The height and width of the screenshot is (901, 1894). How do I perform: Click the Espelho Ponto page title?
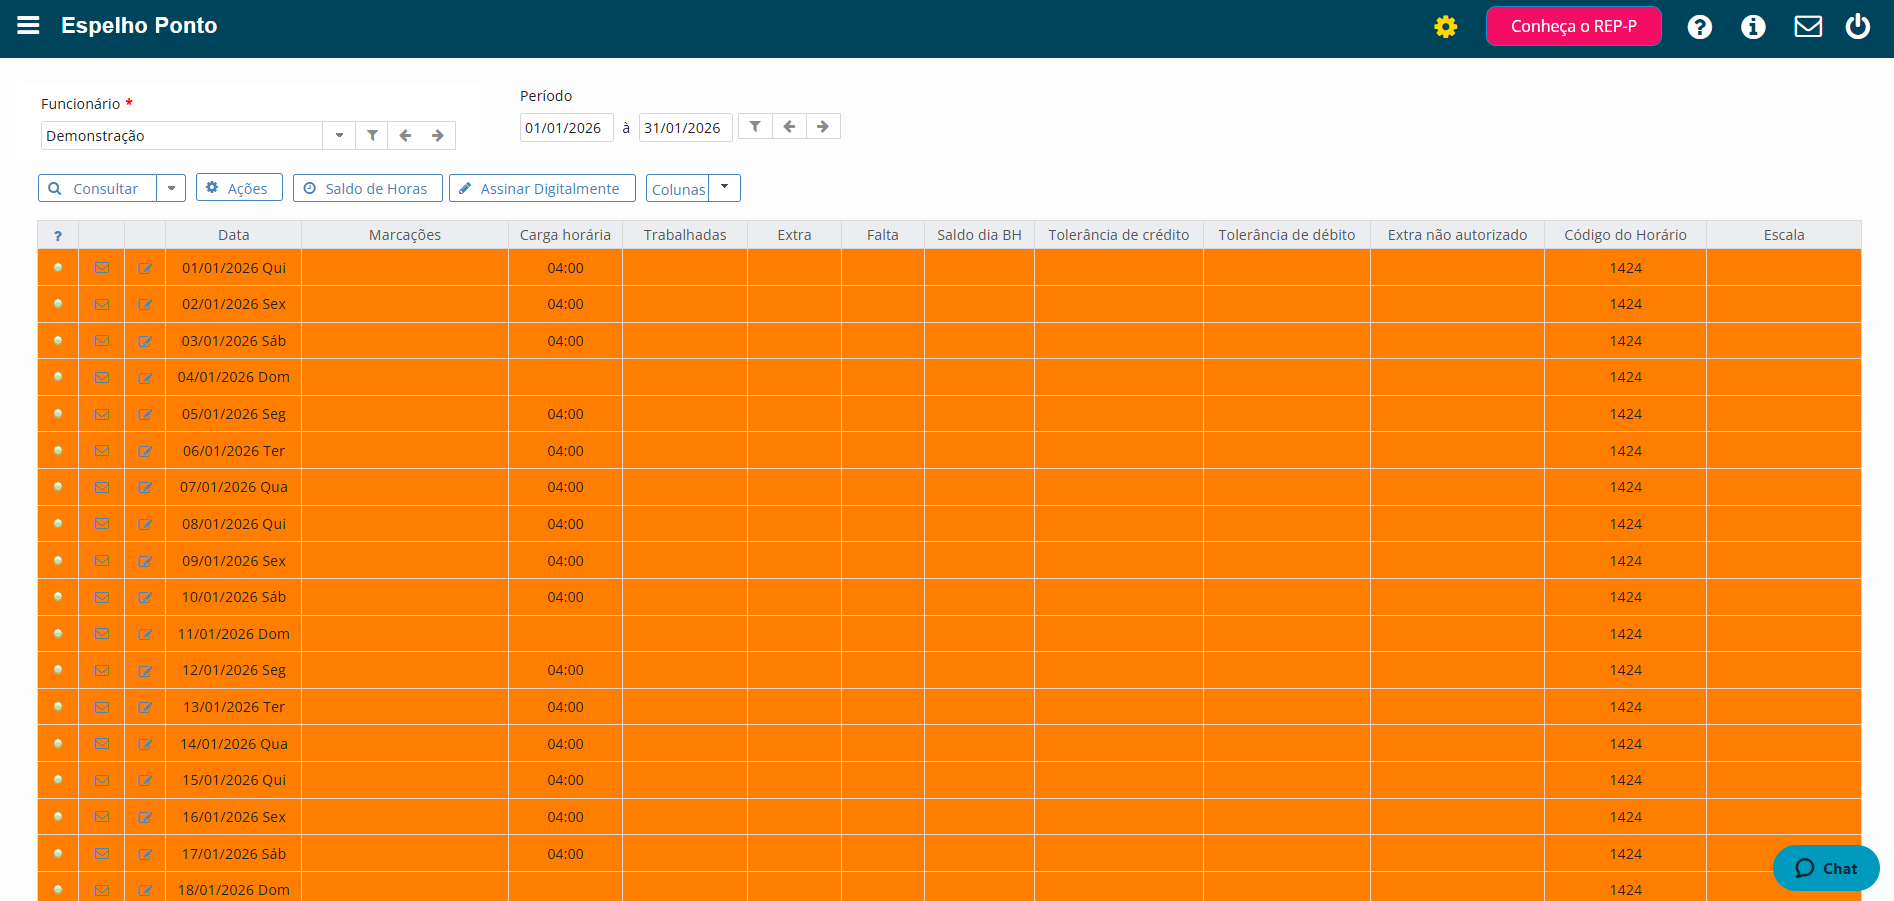point(139,25)
